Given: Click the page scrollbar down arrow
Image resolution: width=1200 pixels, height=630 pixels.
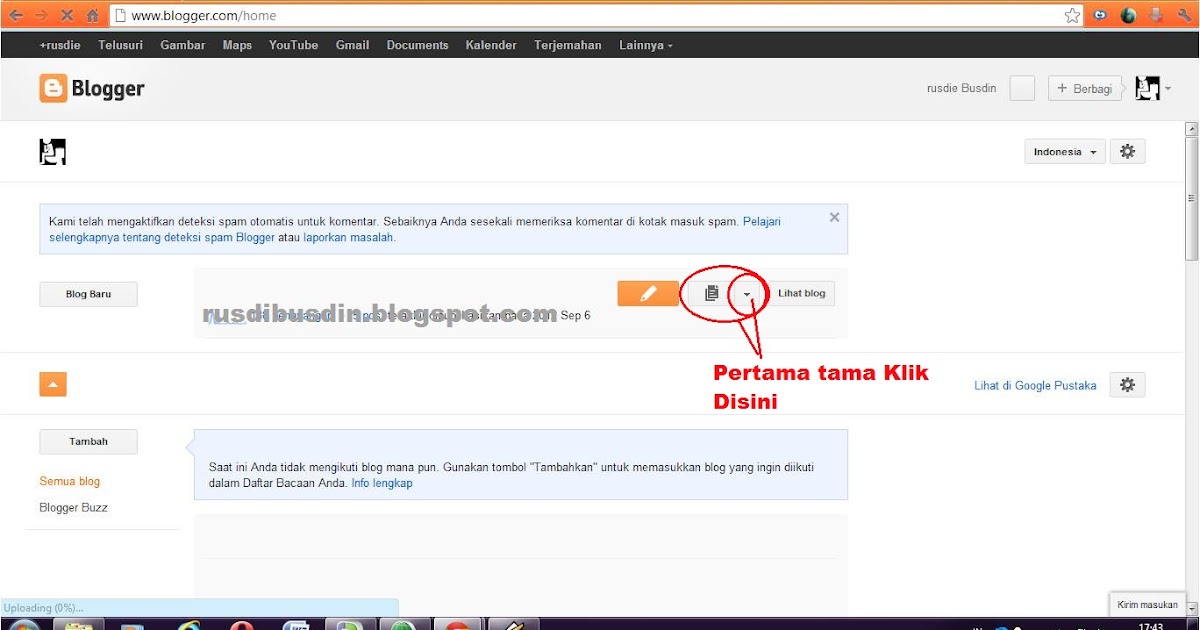Looking at the screenshot, I should click(x=1191, y=607).
